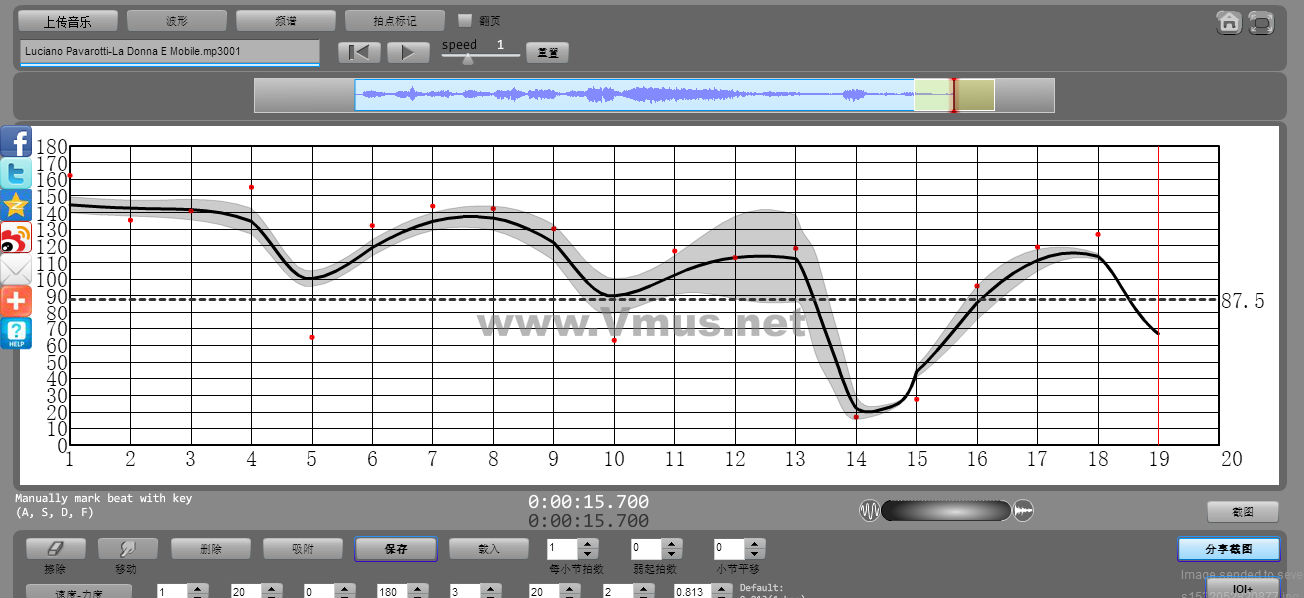This screenshot has height=598, width=1304.
Task: Switch to the 频谱 spectrum view
Action: click(x=286, y=20)
